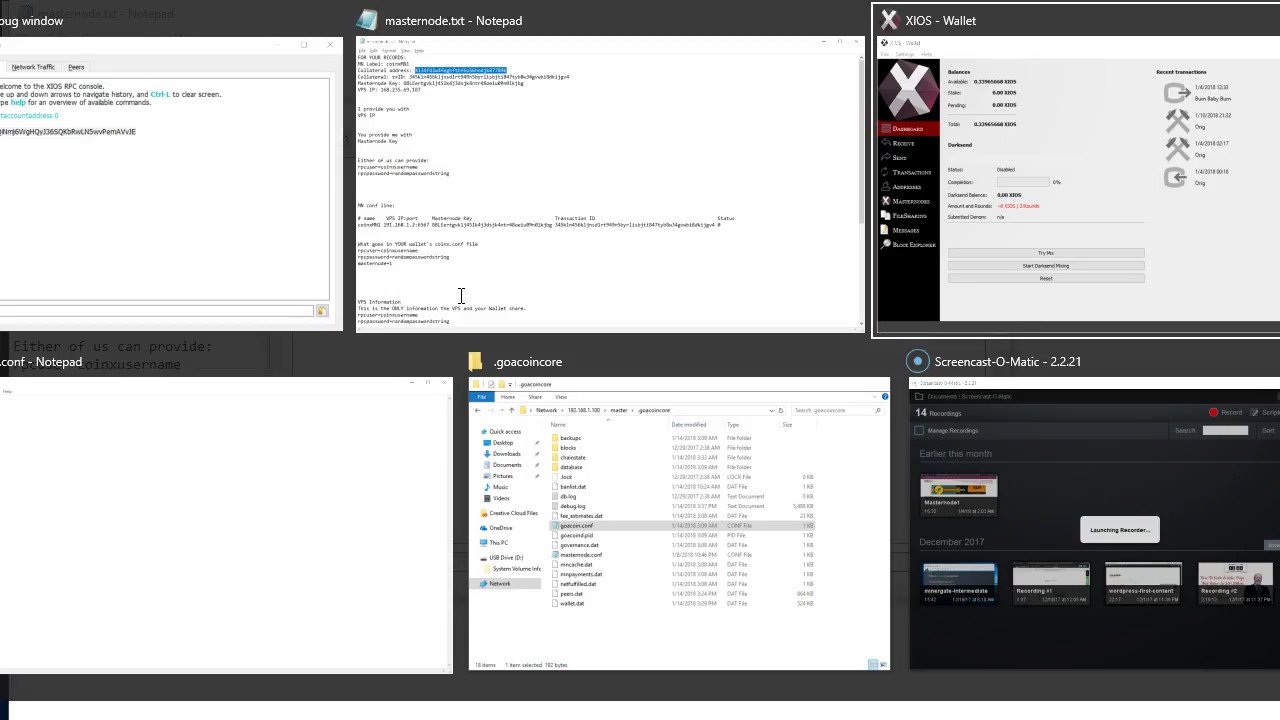Open the wordpress-first-content recording thumbnail
The width and height of the screenshot is (1280, 720).
(1142, 583)
